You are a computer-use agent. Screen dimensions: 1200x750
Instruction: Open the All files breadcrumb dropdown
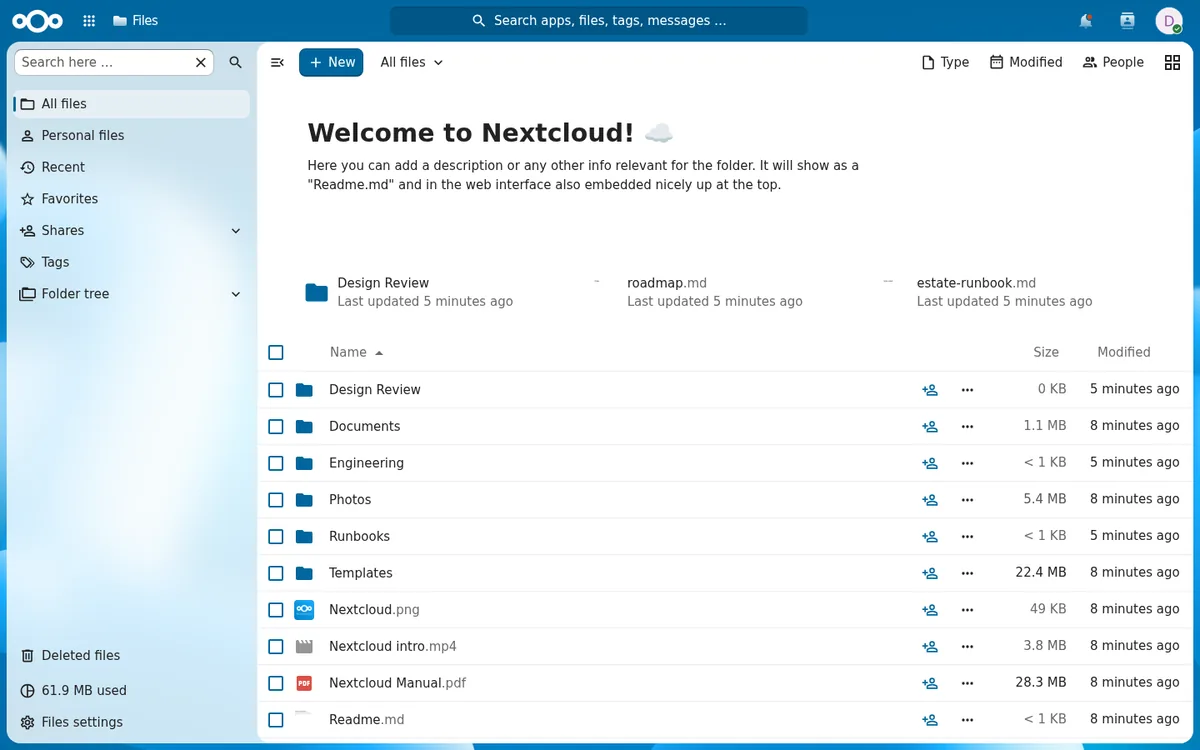[x=411, y=62]
